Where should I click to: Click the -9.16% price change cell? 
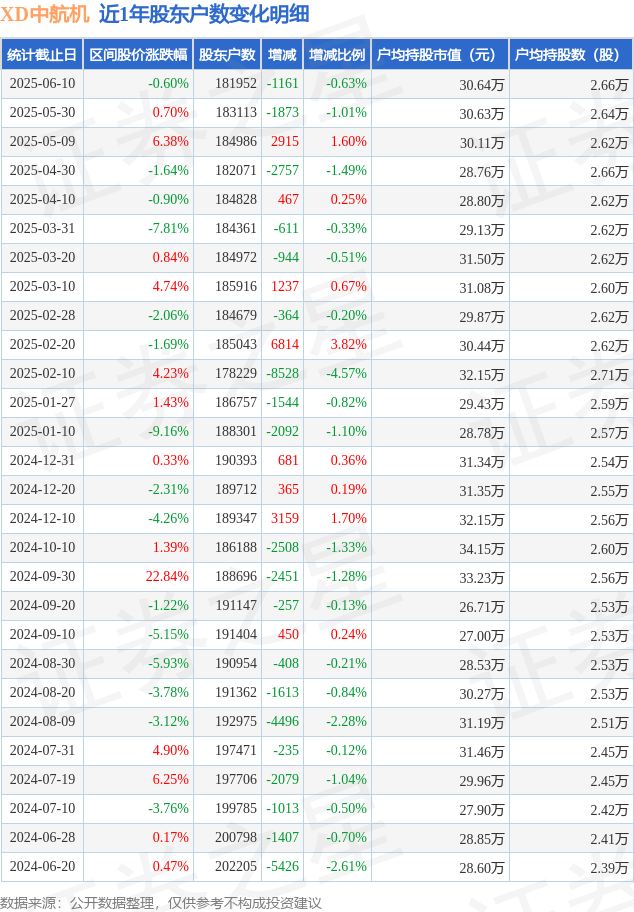click(x=138, y=432)
